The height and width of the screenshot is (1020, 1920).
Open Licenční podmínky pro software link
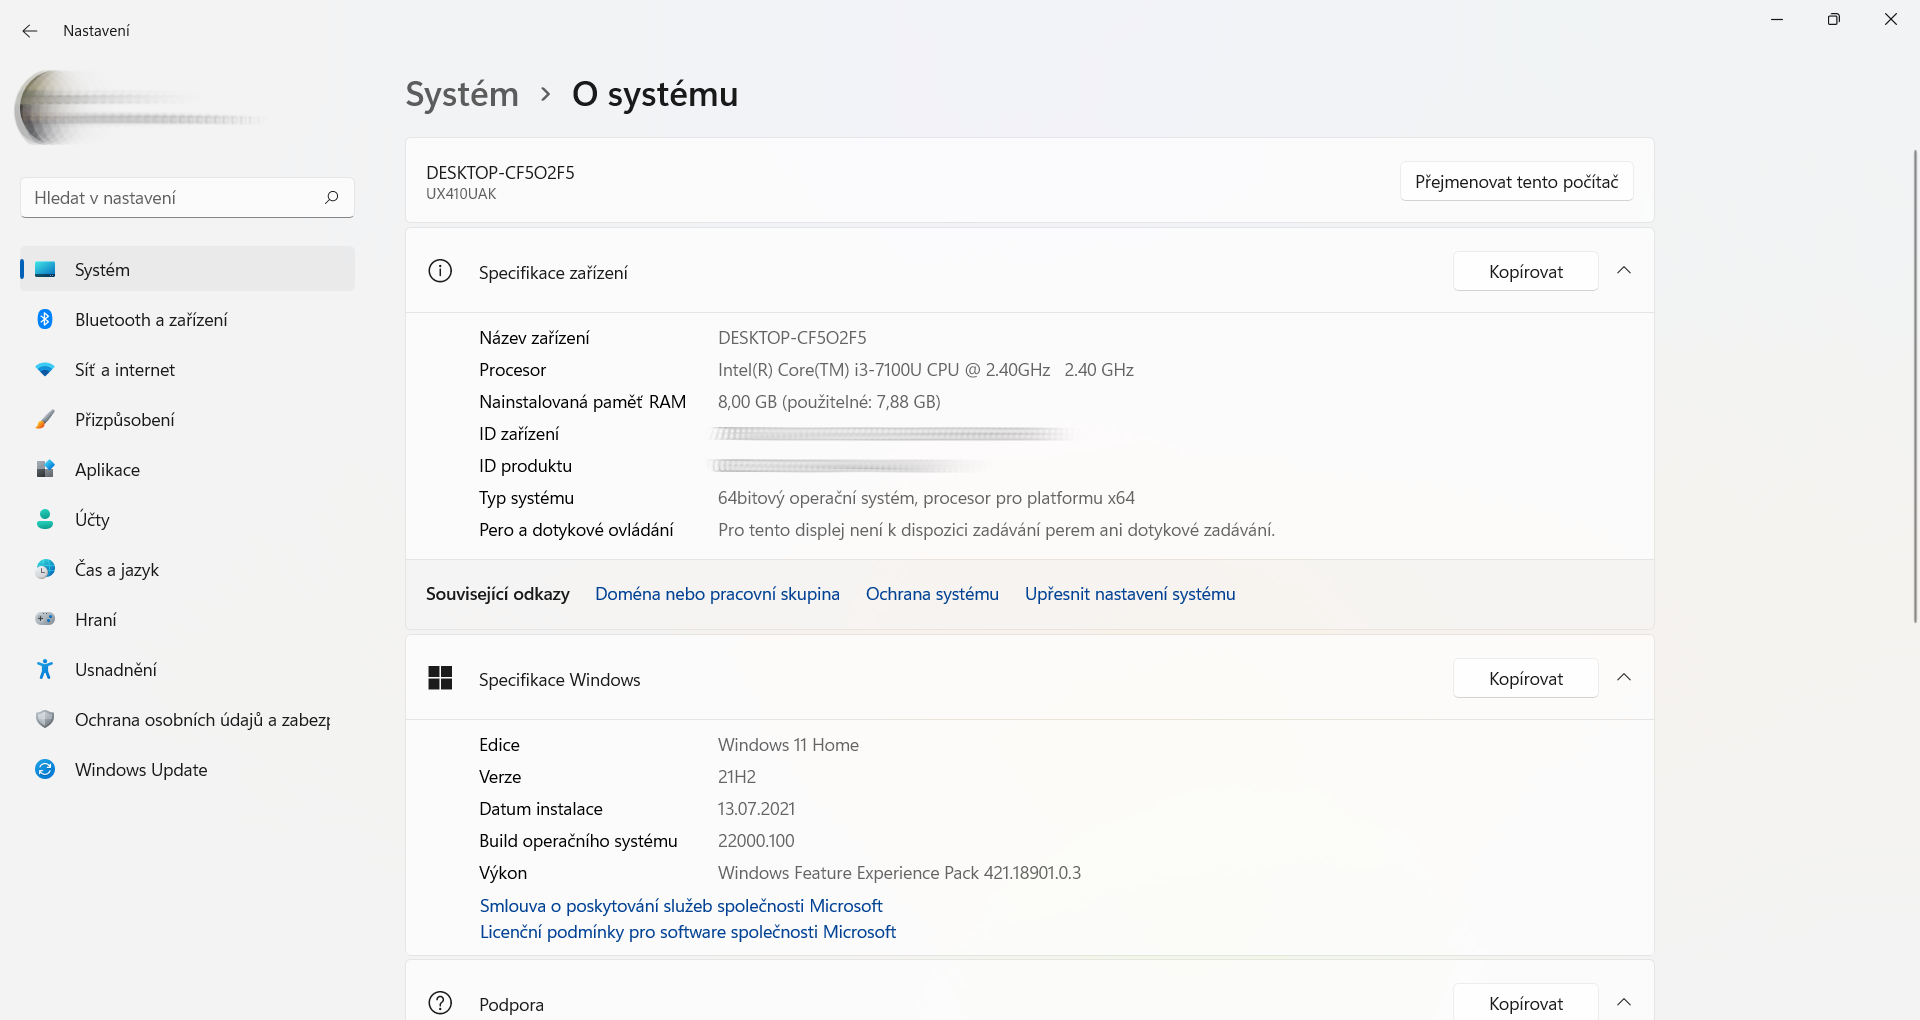(x=688, y=932)
